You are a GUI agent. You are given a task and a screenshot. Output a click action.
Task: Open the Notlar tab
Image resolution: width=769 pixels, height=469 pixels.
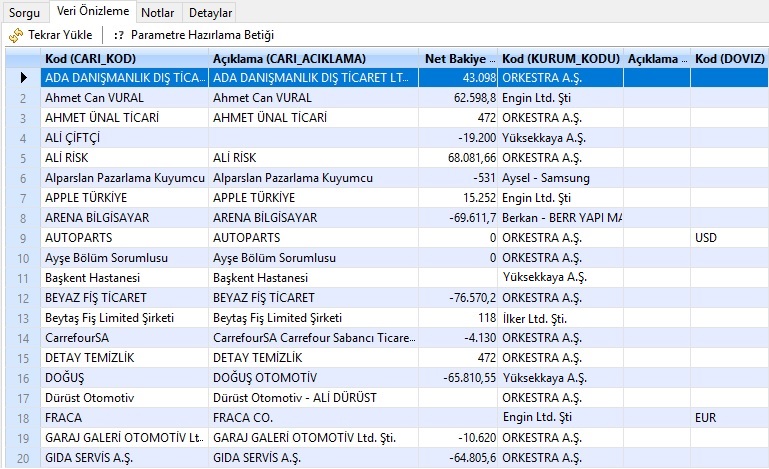pyautogui.click(x=158, y=13)
